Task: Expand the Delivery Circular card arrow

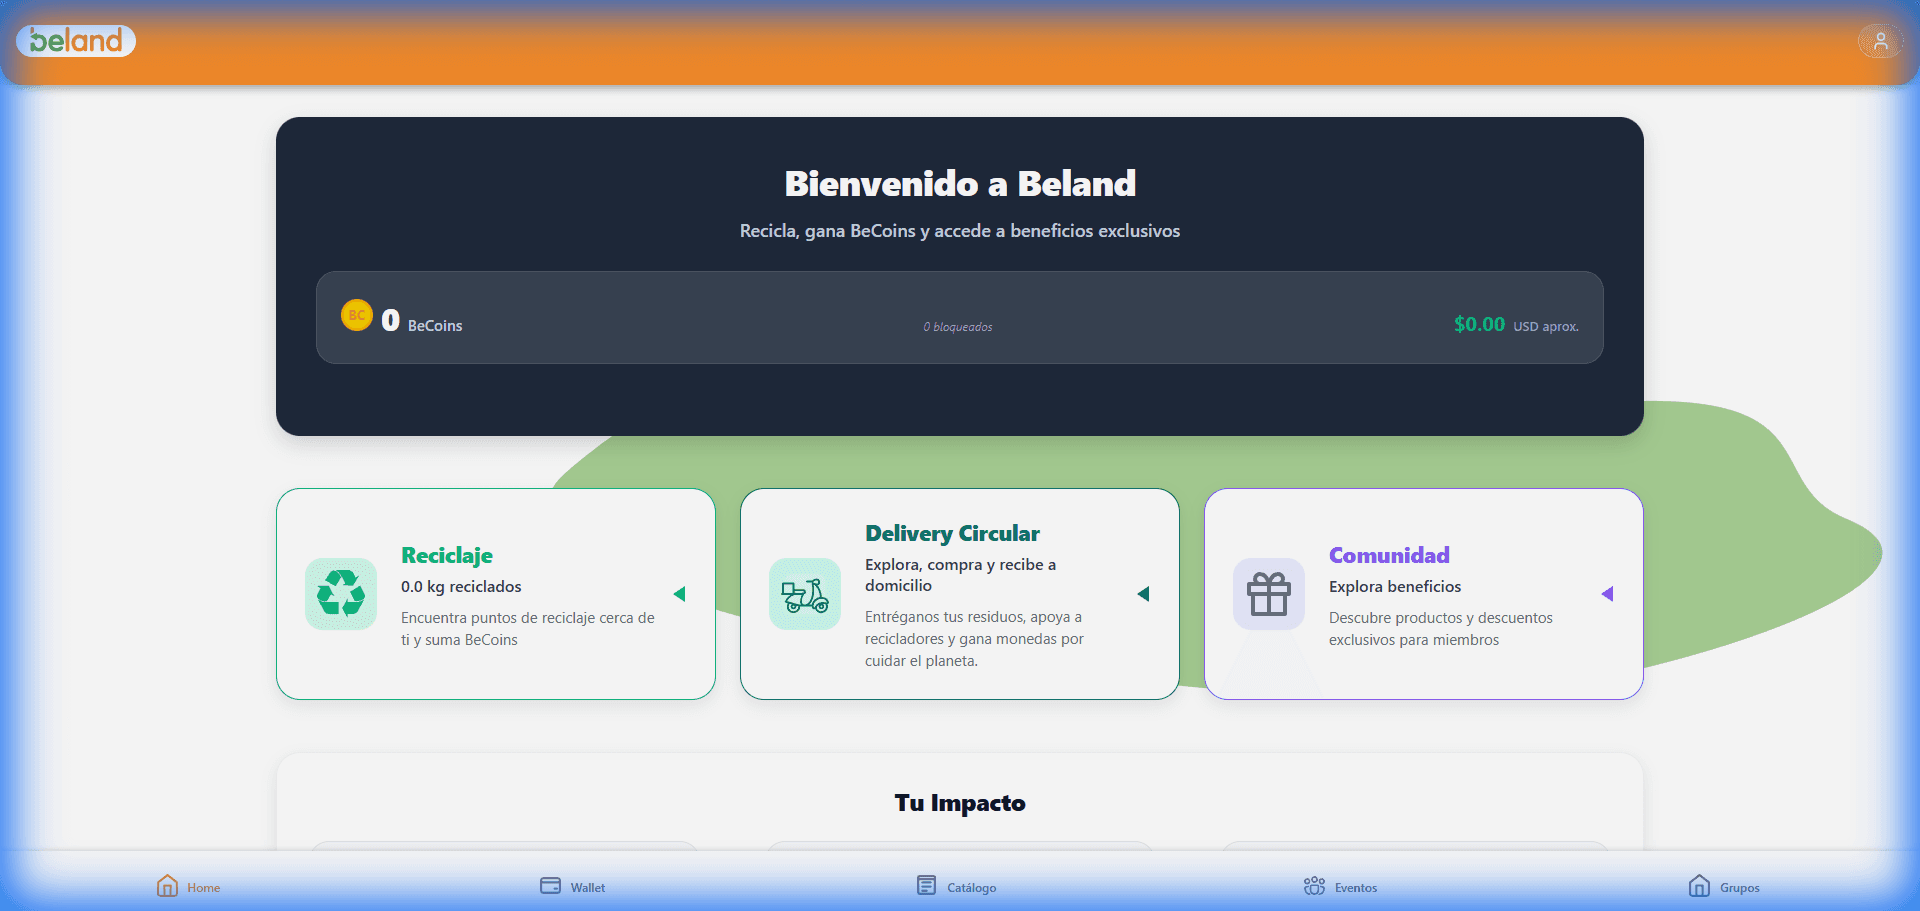Action: pyautogui.click(x=1144, y=594)
